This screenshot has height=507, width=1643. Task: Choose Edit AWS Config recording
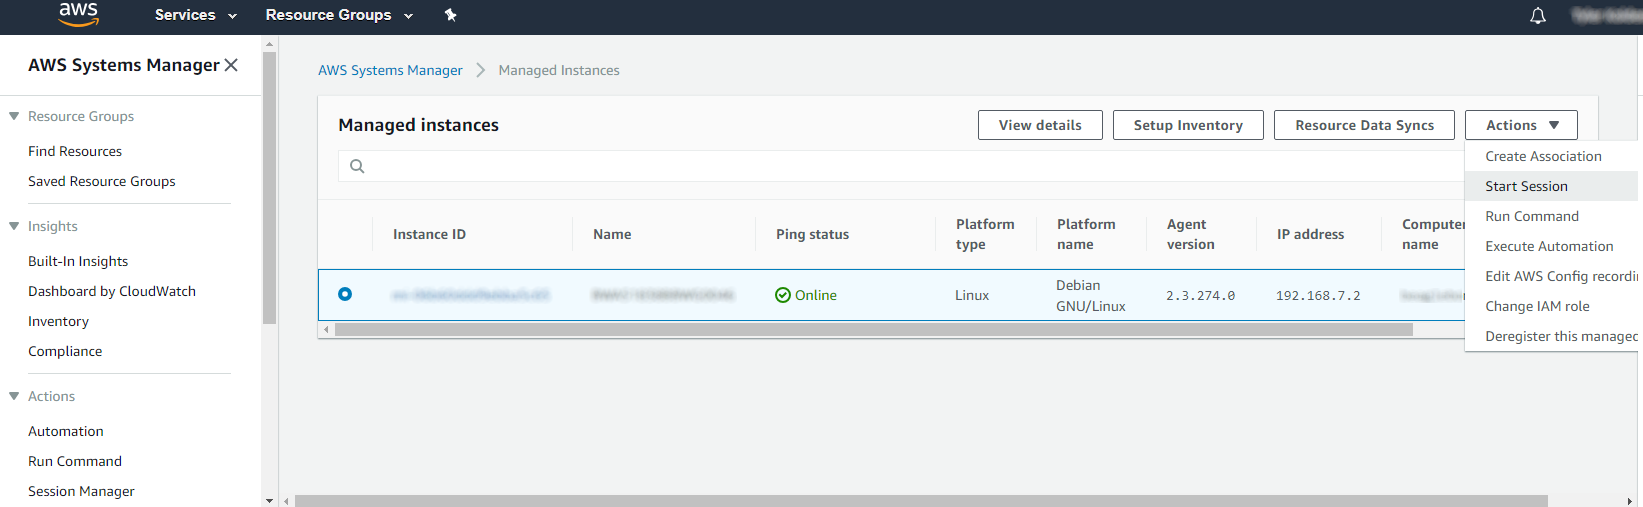pos(1551,276)
